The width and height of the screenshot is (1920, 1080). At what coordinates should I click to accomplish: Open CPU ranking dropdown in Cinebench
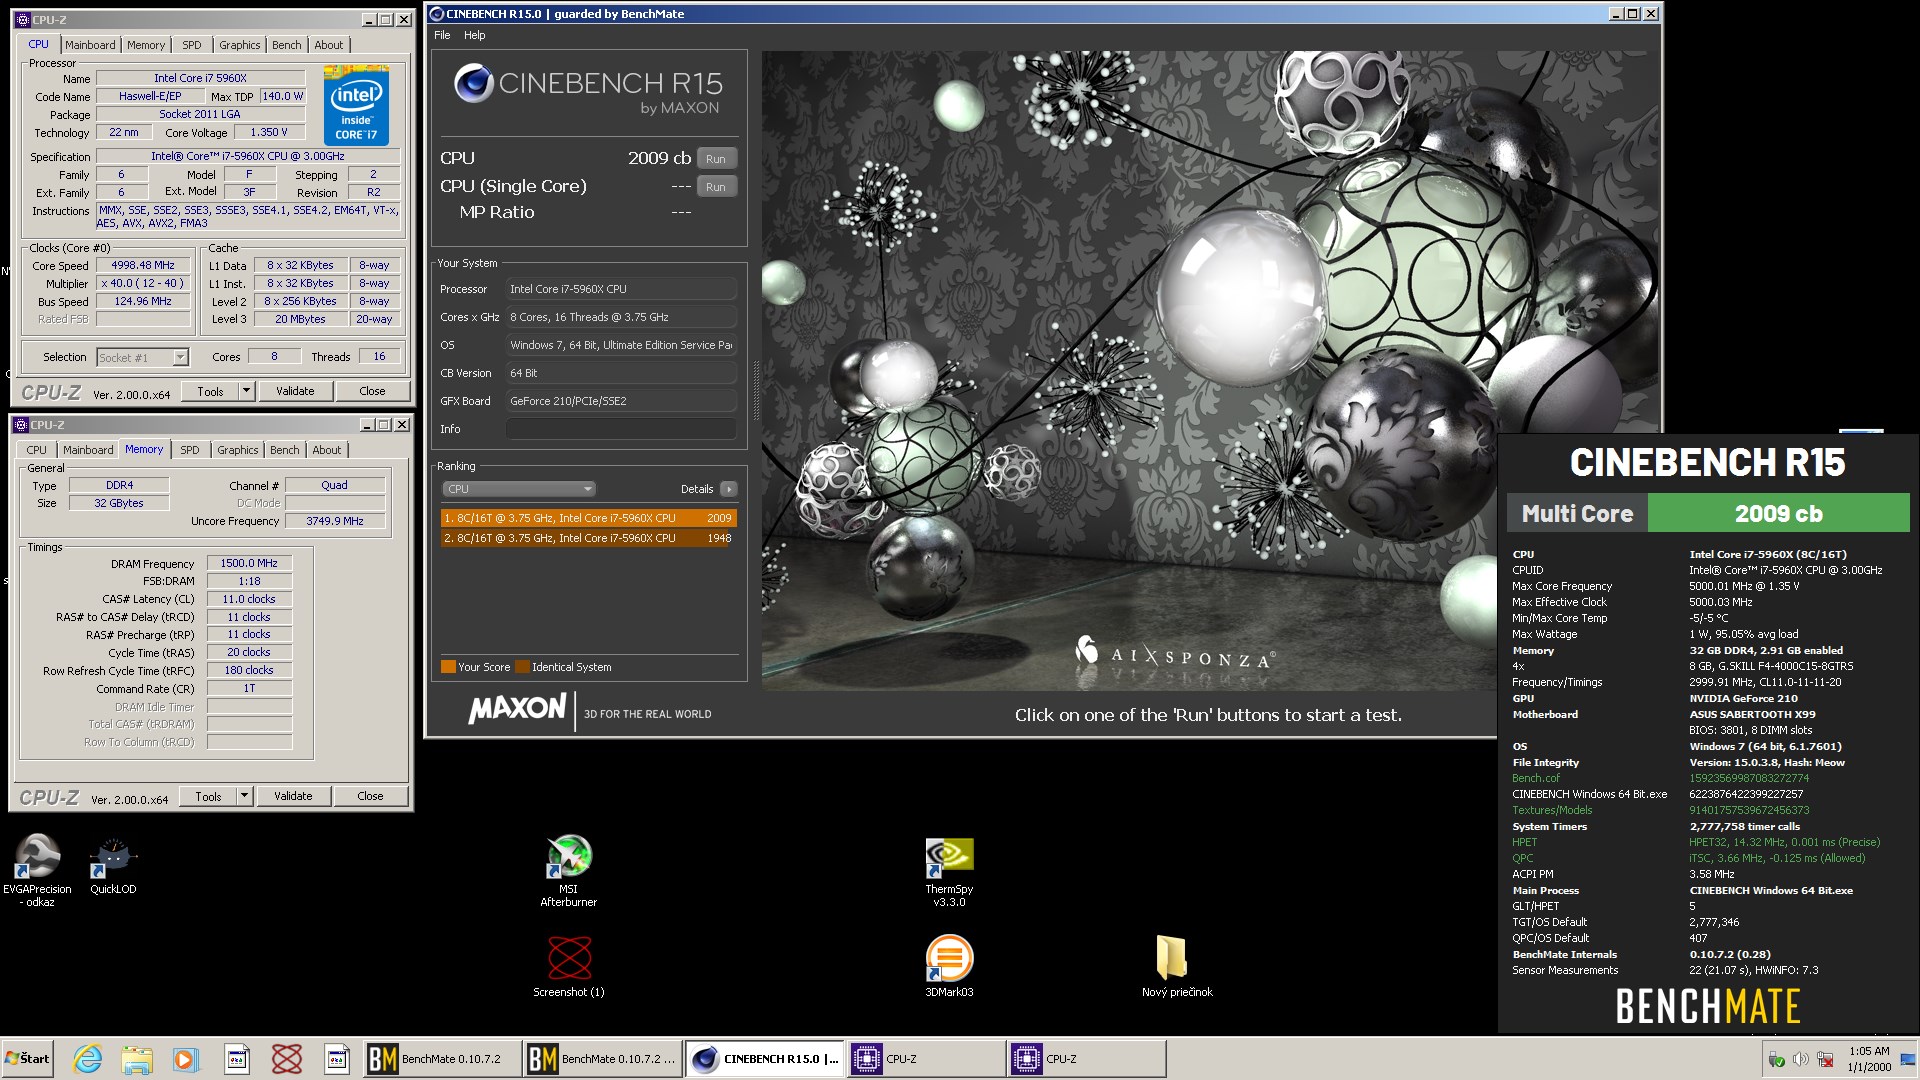[519, 489]
